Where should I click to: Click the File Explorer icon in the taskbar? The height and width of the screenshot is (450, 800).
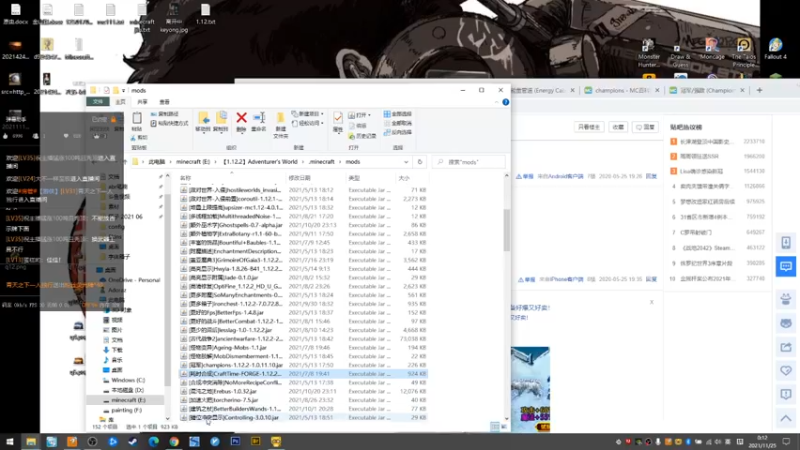point(31,441)
